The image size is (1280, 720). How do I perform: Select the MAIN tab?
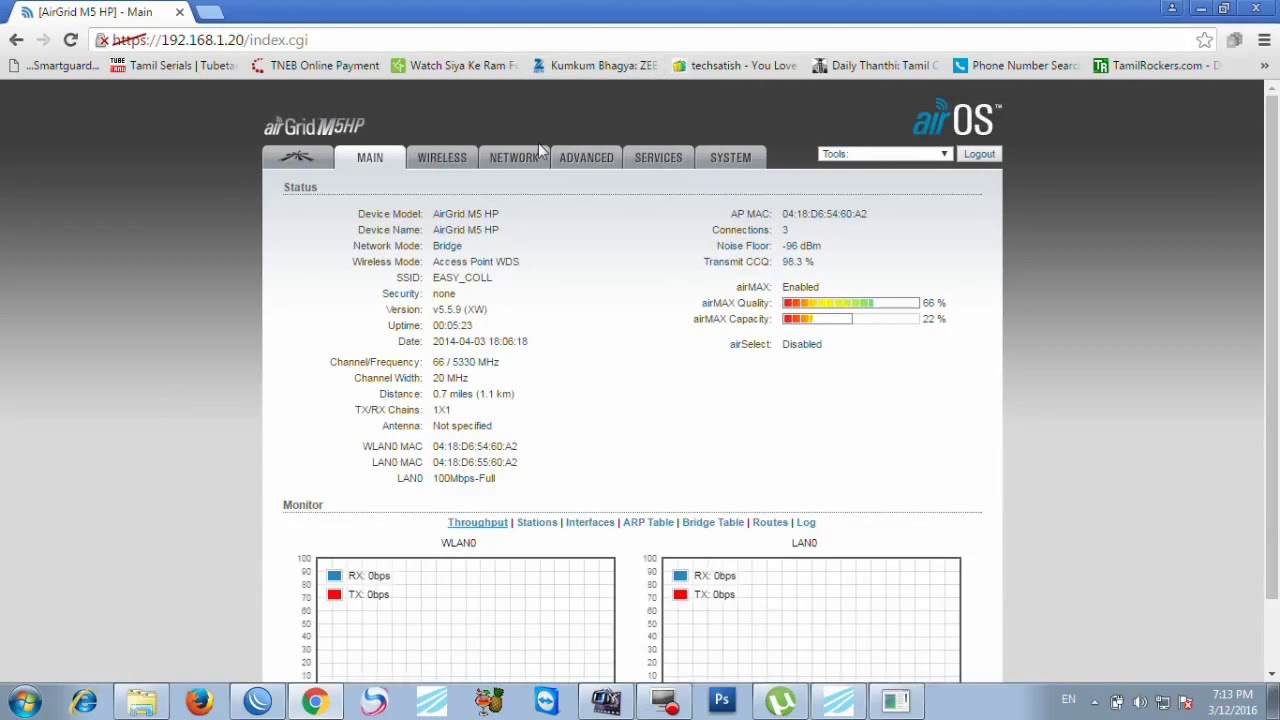(370, 158)
